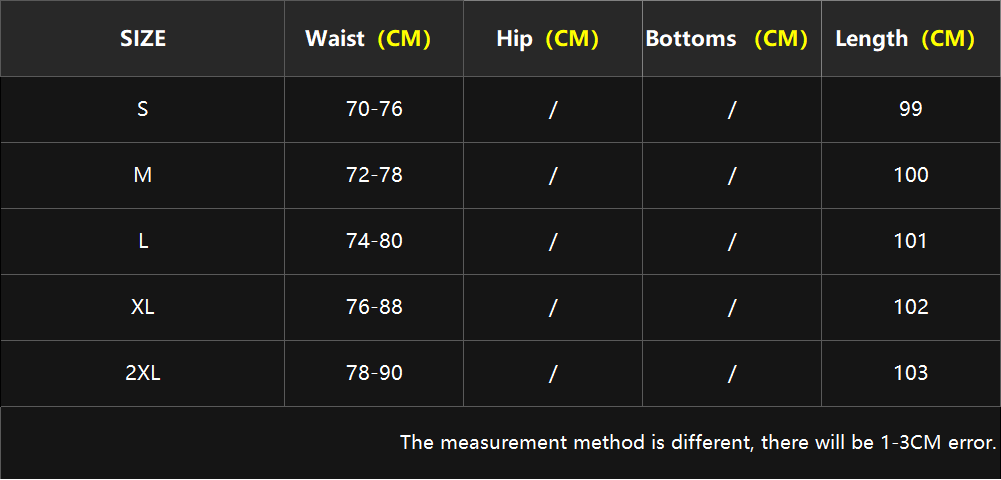Image resolution: width=1001 pixels, height=480 pixels.
Task: Click the measurement error note text
Action: (698, 442)
